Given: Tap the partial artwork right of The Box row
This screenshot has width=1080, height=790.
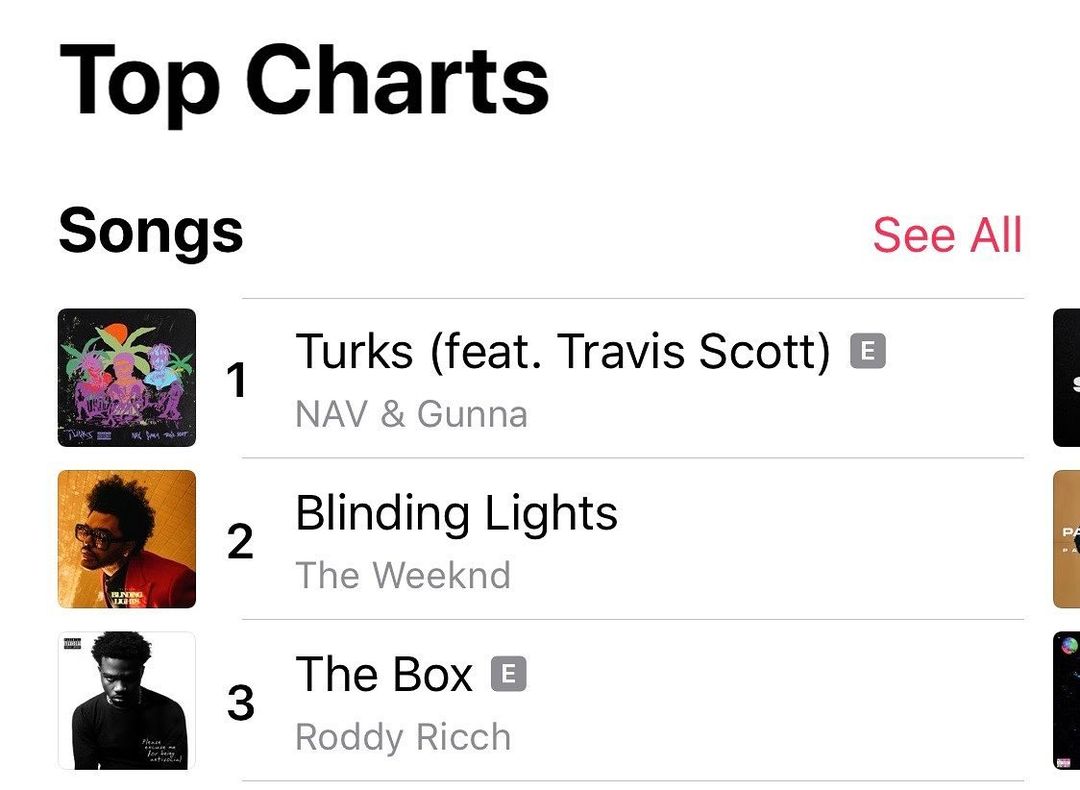Looking at the screenshot, I should 1066,700.
